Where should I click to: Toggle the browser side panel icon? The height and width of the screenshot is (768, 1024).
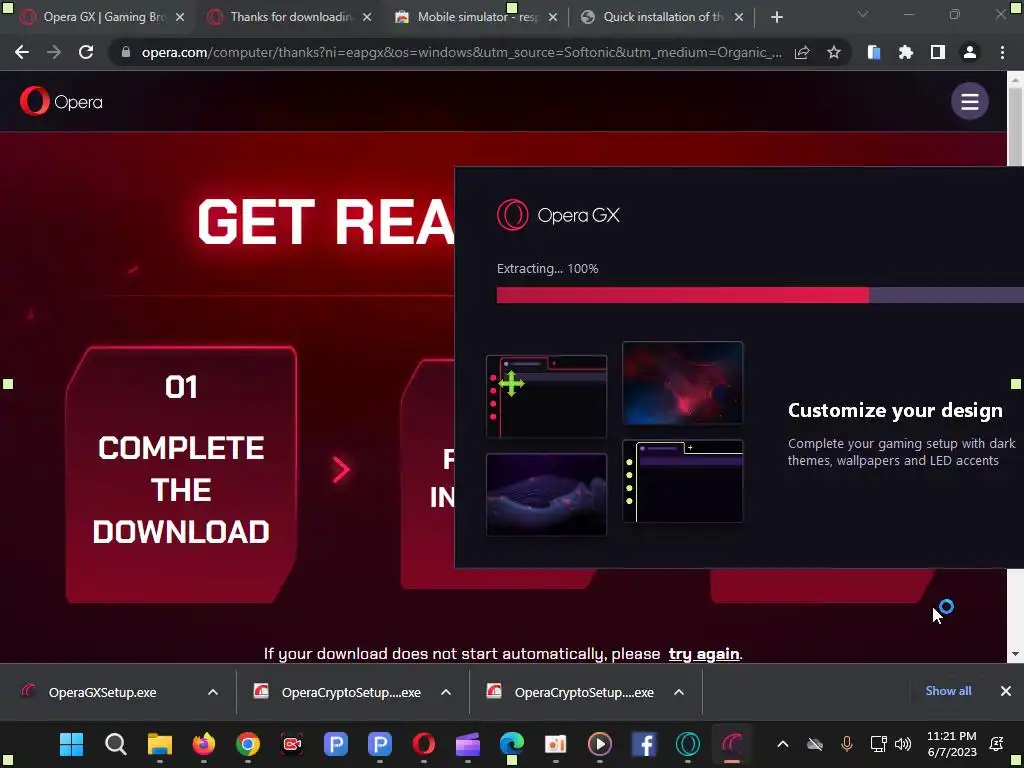(x=938, y=52)
